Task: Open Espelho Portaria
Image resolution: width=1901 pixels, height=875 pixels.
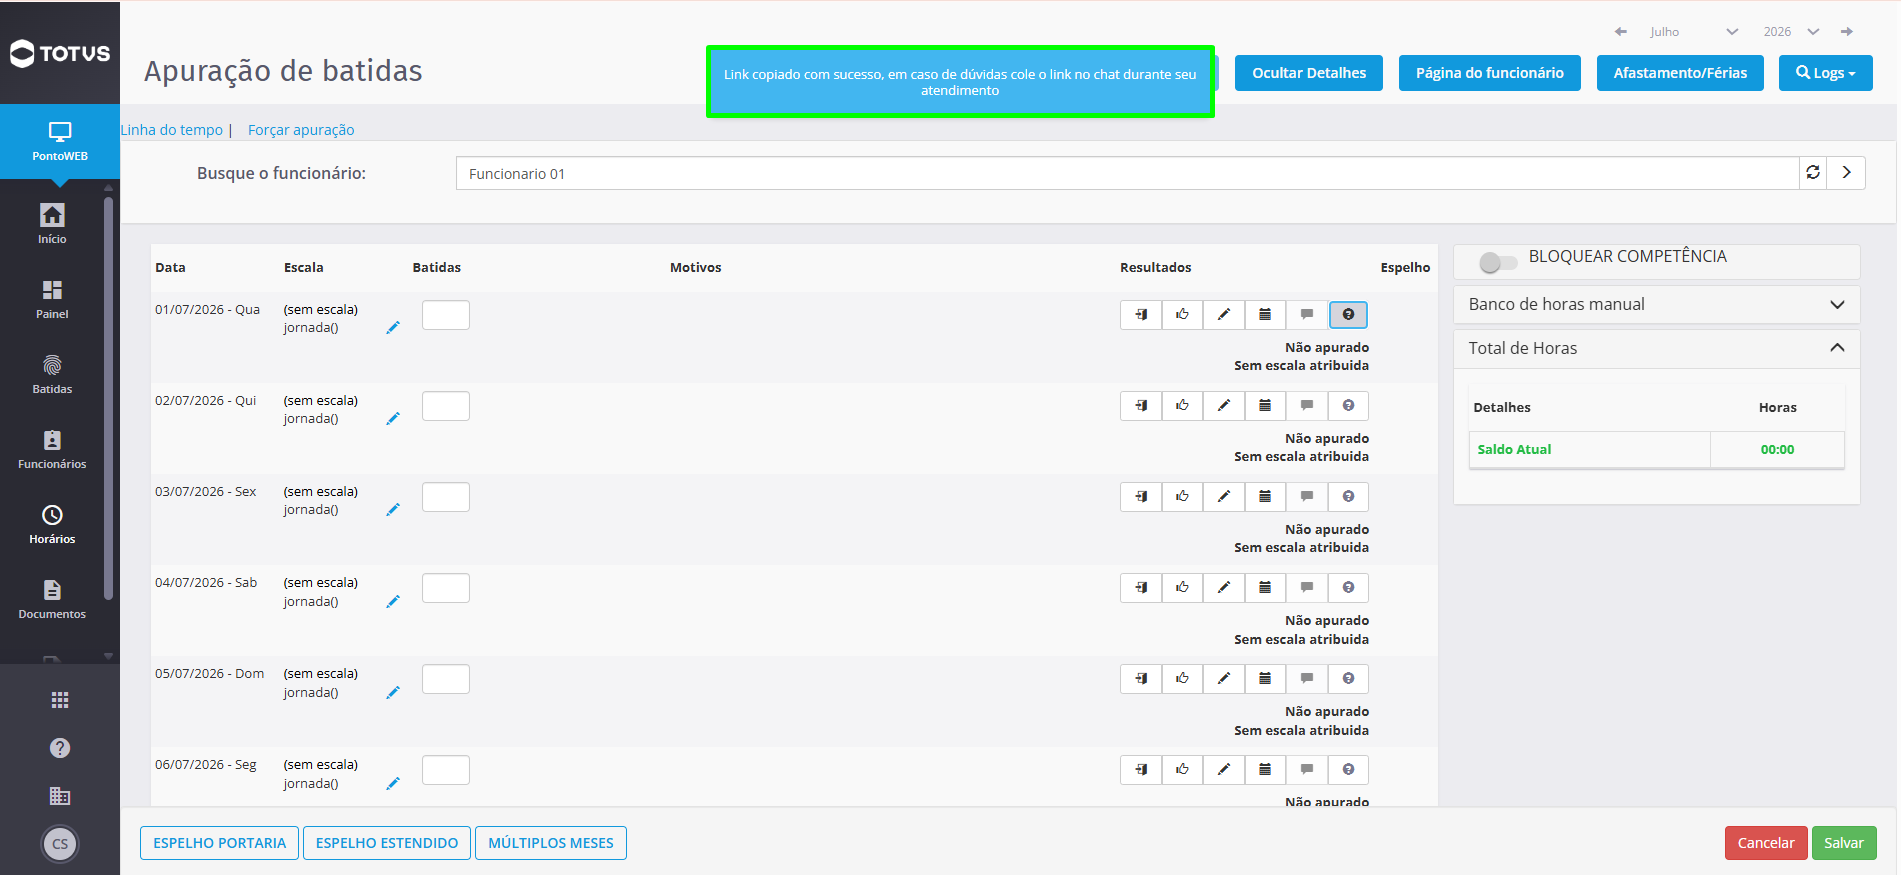Action: (x=219, y=843)
